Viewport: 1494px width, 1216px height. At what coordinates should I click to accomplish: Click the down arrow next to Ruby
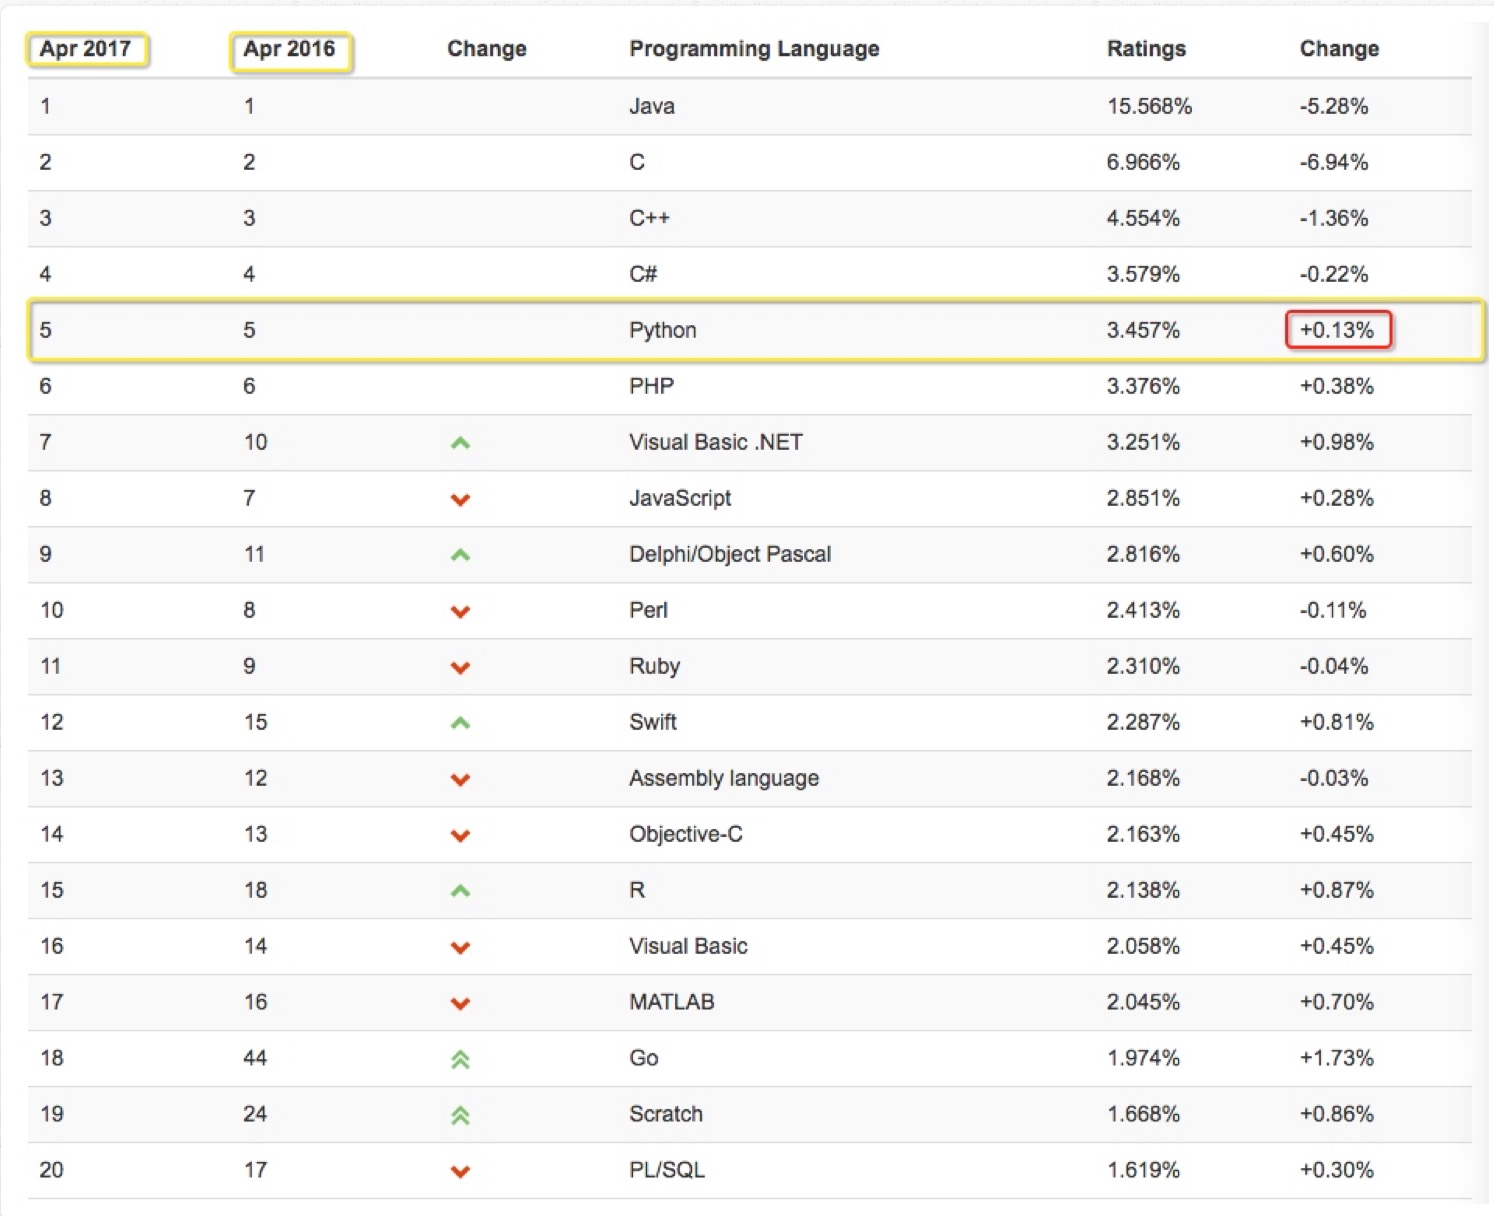coord(461,667)
